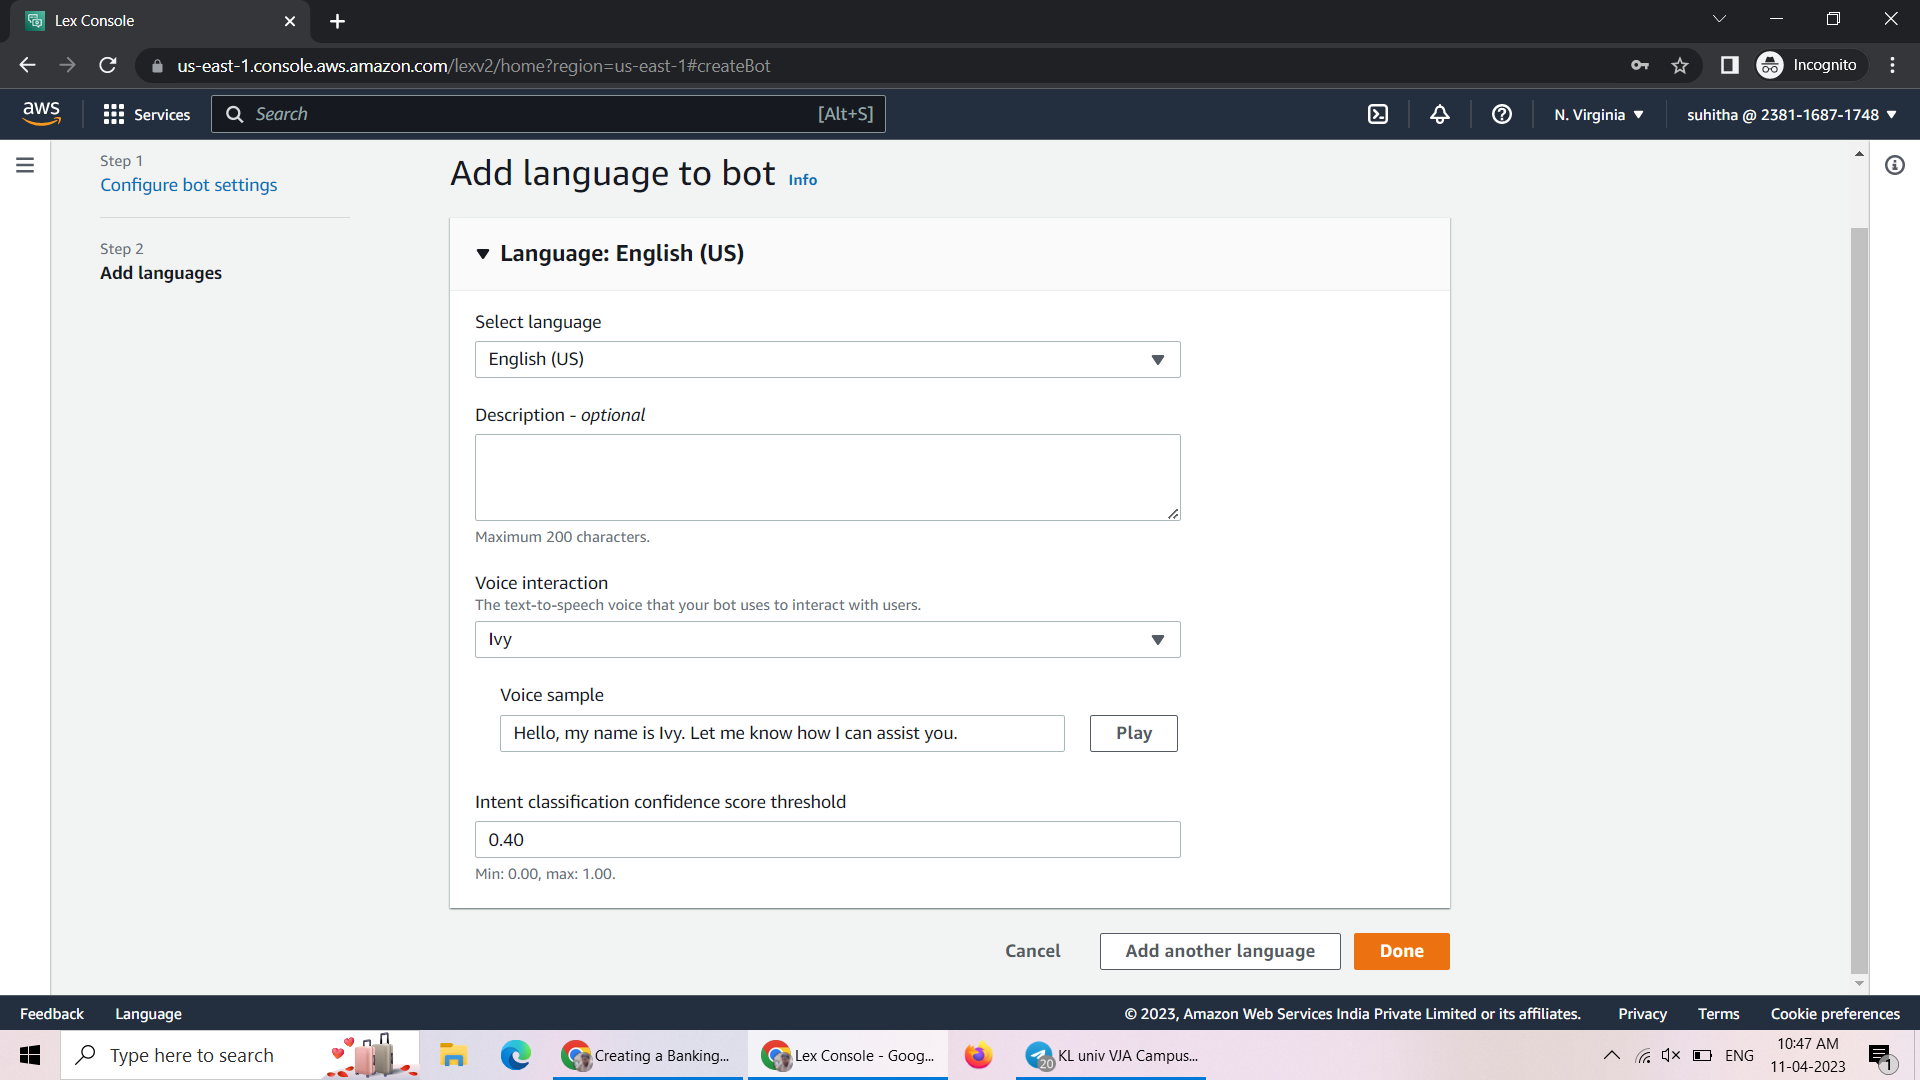This screenshot has height=1080, width=1920.
Task: Open the sidebar hamburger menu
Action: pos(24,165)
